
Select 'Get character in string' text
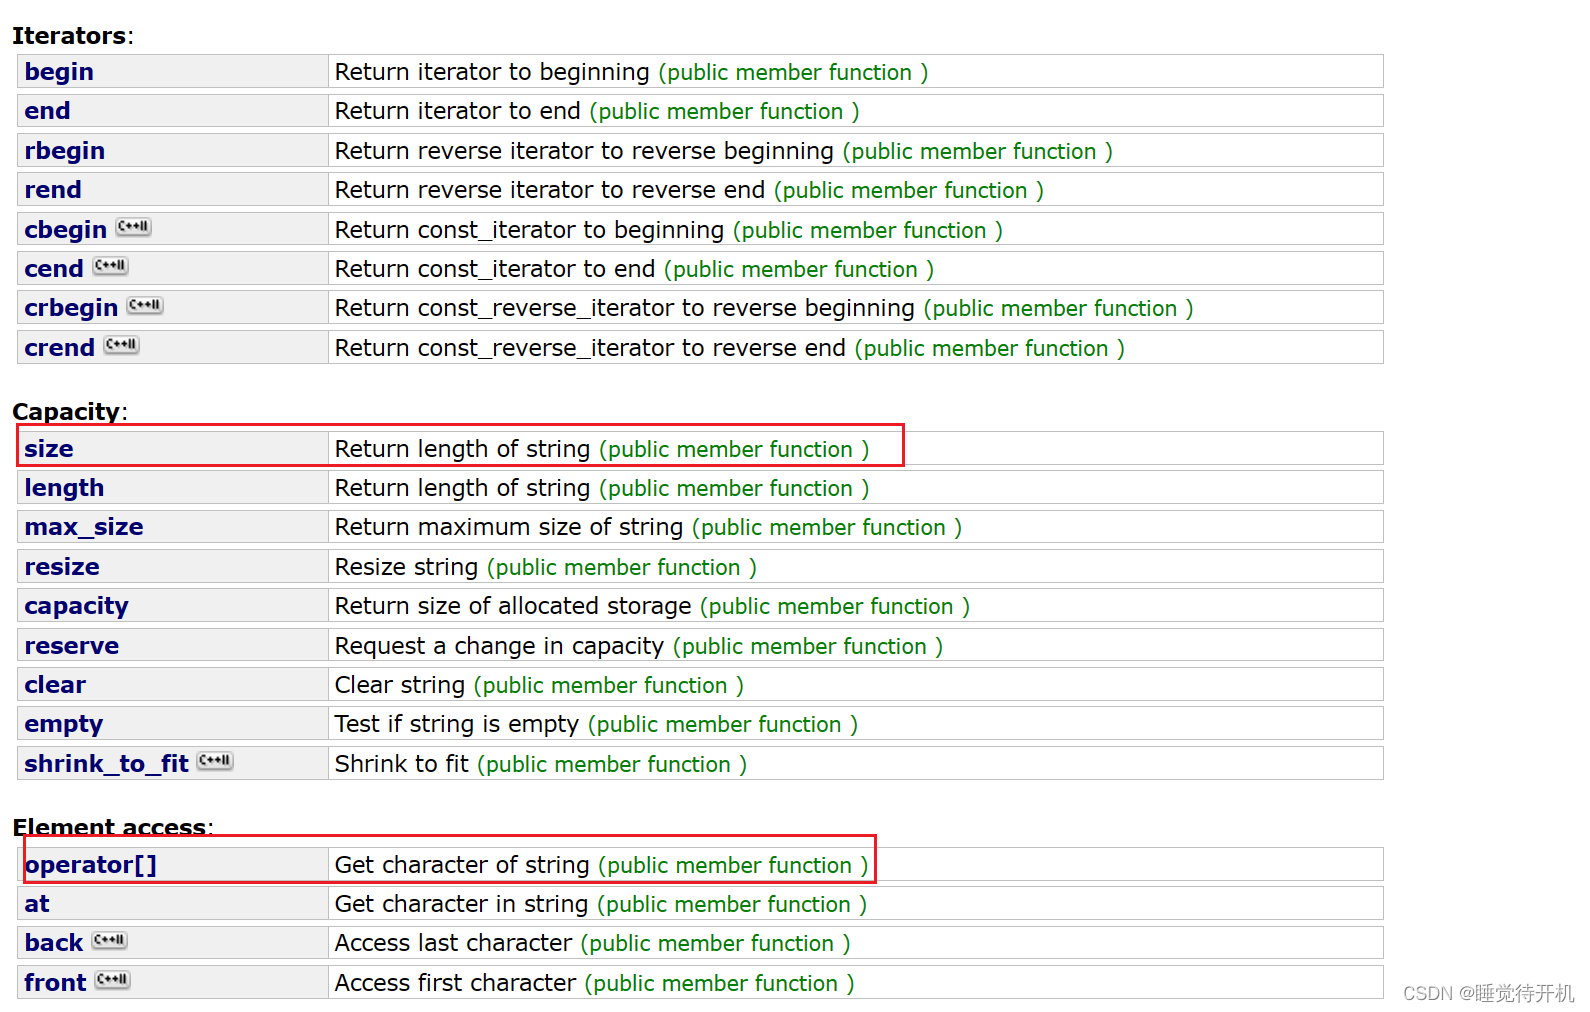click(461, 904)
